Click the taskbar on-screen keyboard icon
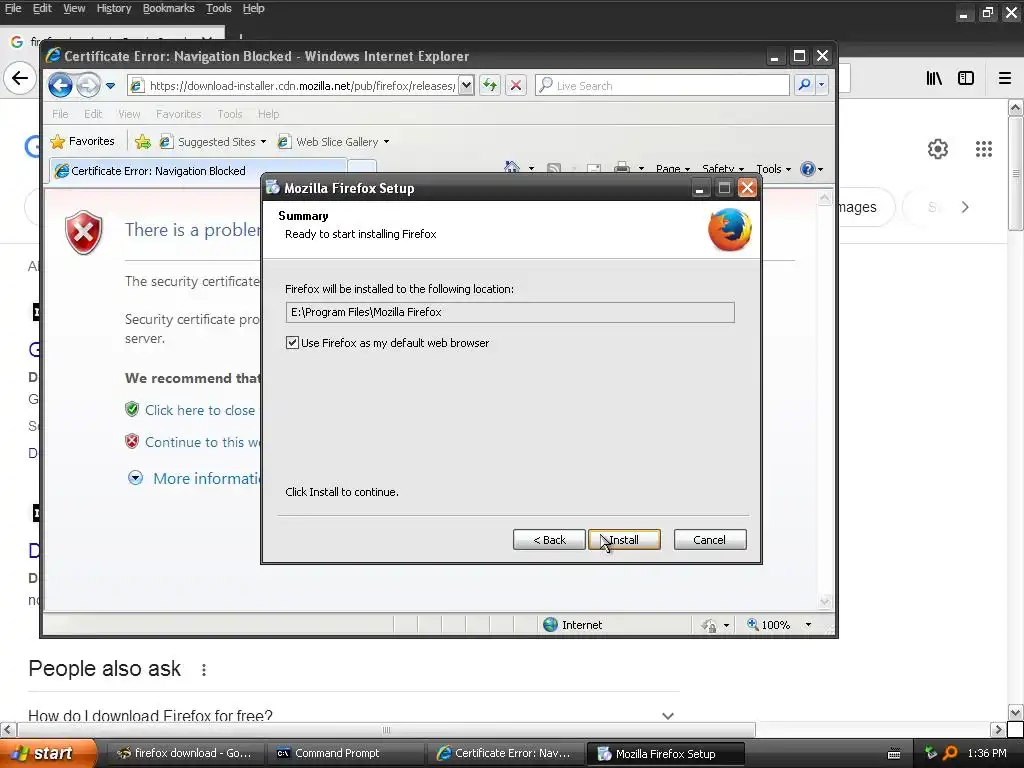The width and height of the screenshot is (1024, 768). [x=894, y=754]
